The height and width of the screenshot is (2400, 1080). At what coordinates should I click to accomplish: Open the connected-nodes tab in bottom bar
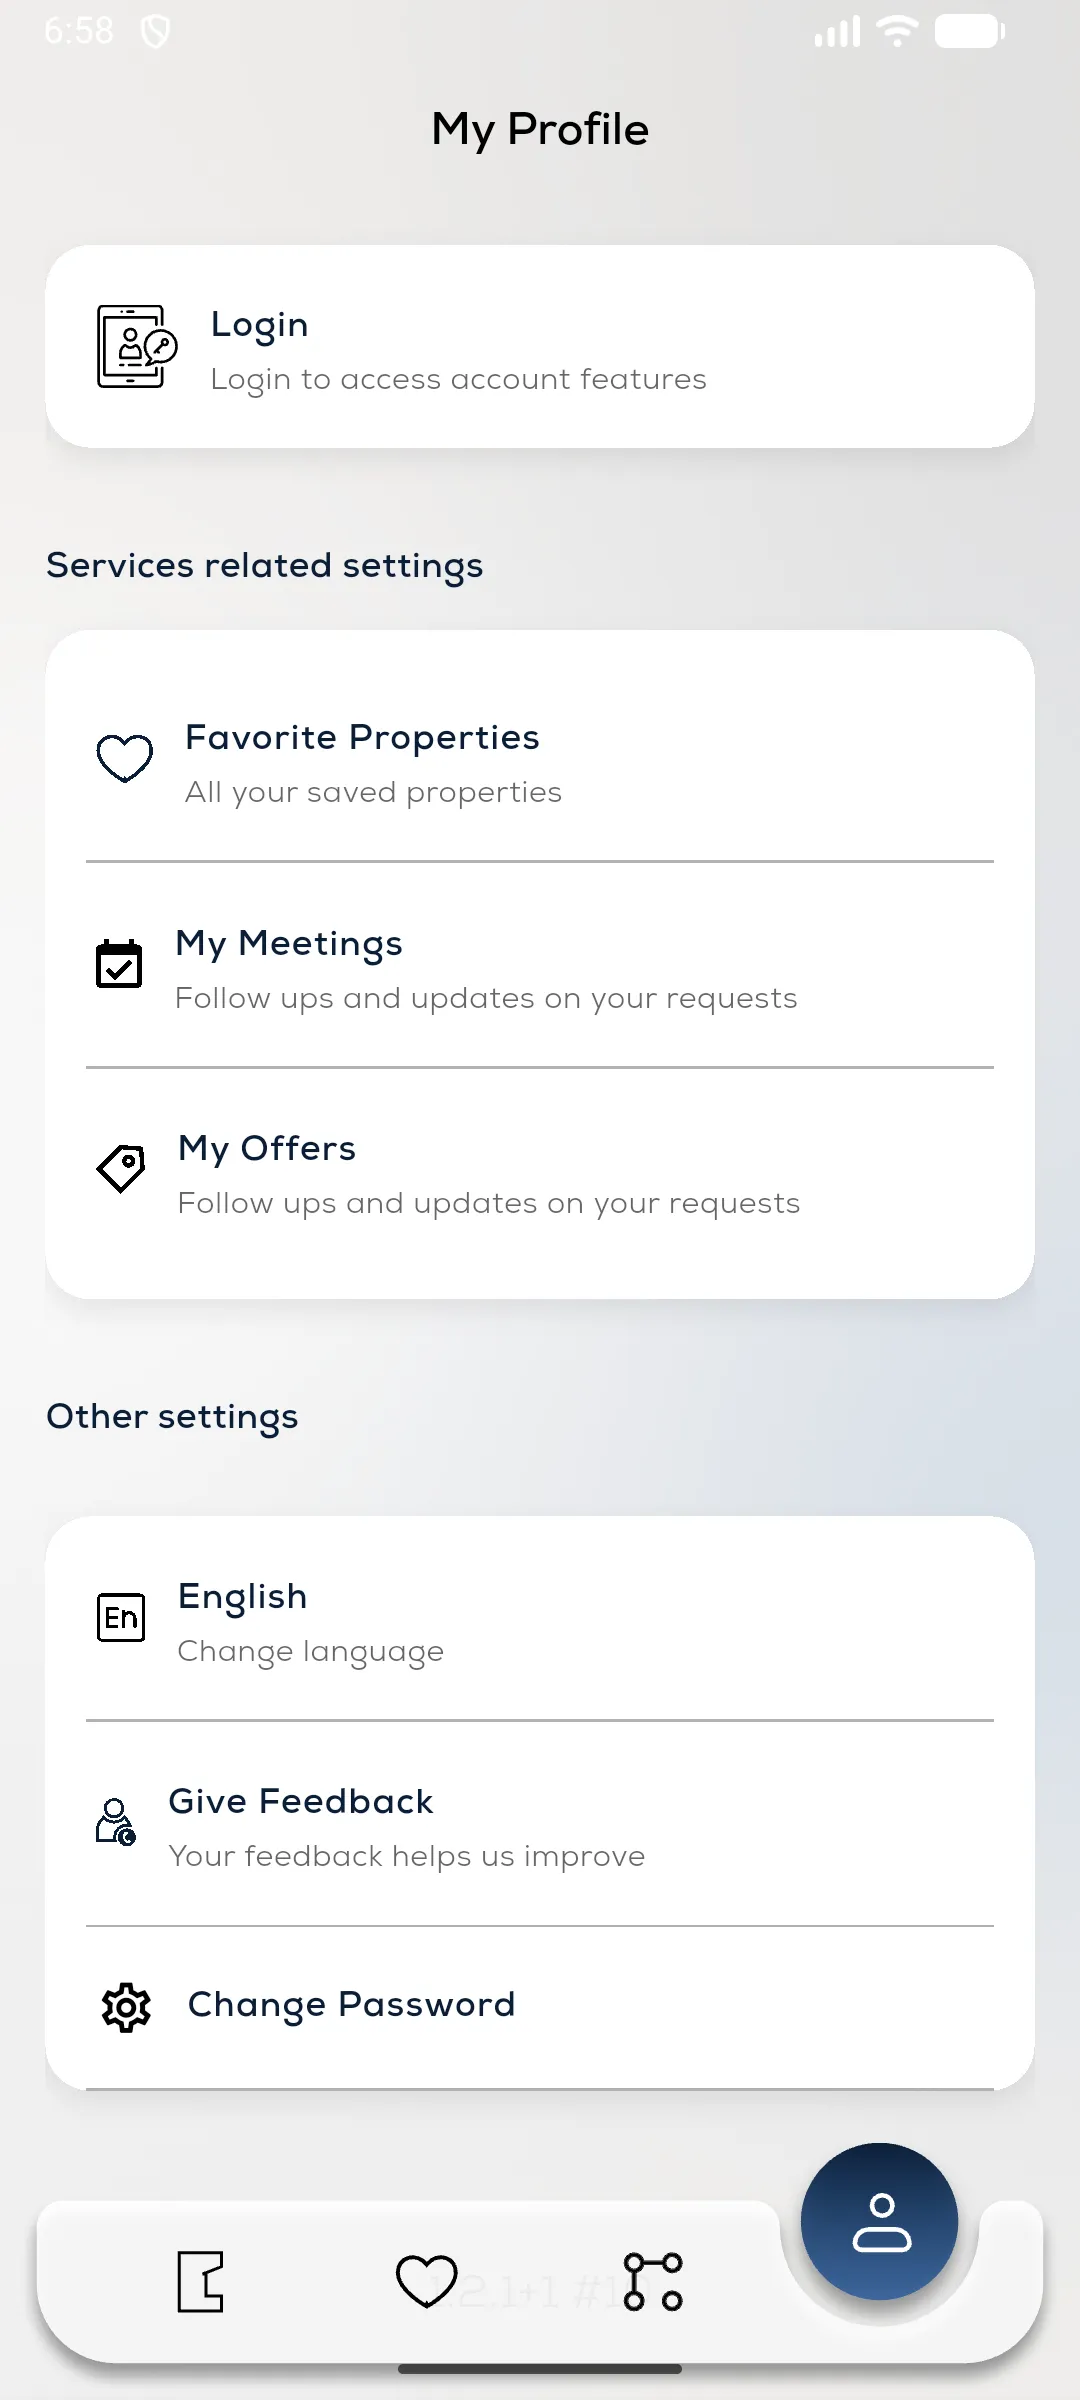(x=653, y=2281)
